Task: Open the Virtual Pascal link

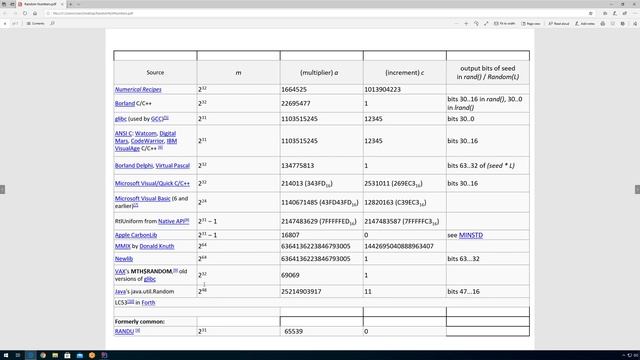Action: (x=173, y=166)
